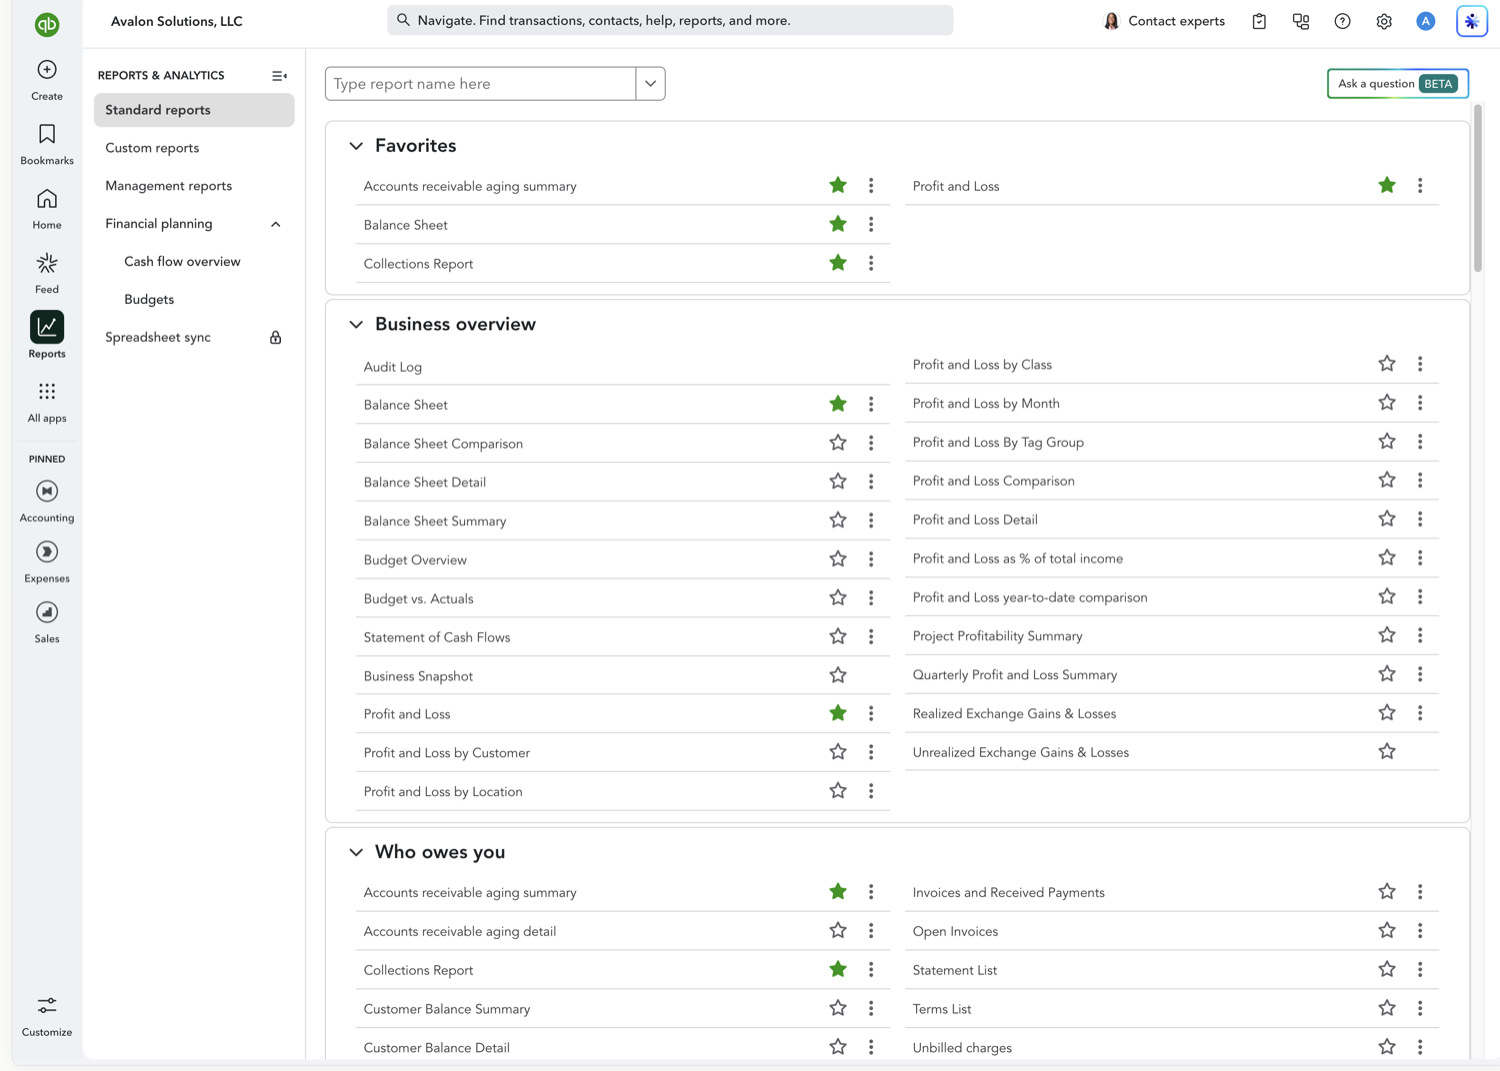Click the QuickBooks logo icon

[47, 24]
